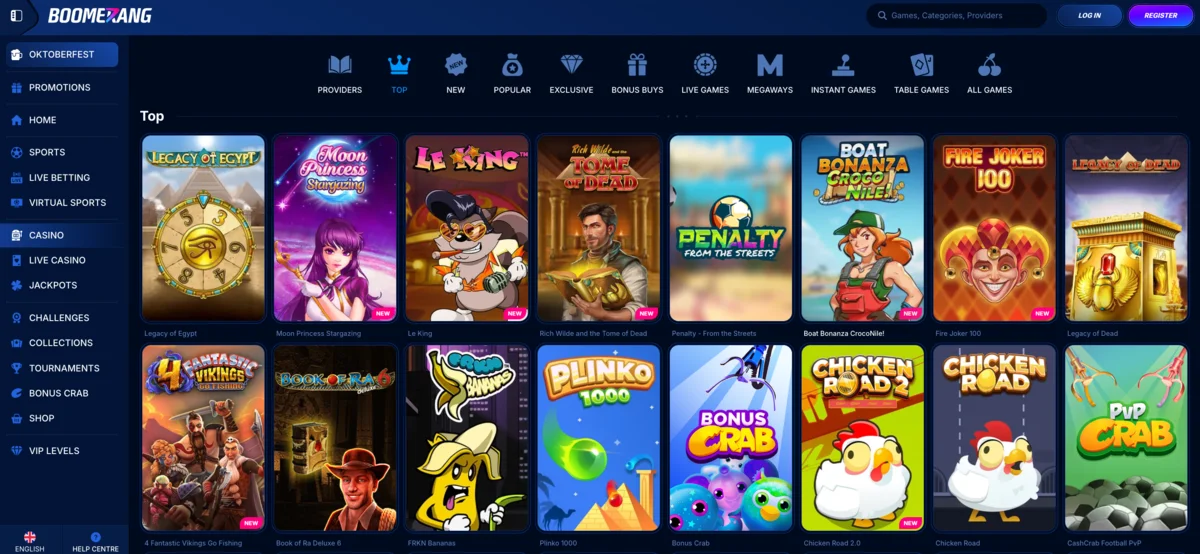Open the Plinko 1000 game thumbnail

point(598,438)
